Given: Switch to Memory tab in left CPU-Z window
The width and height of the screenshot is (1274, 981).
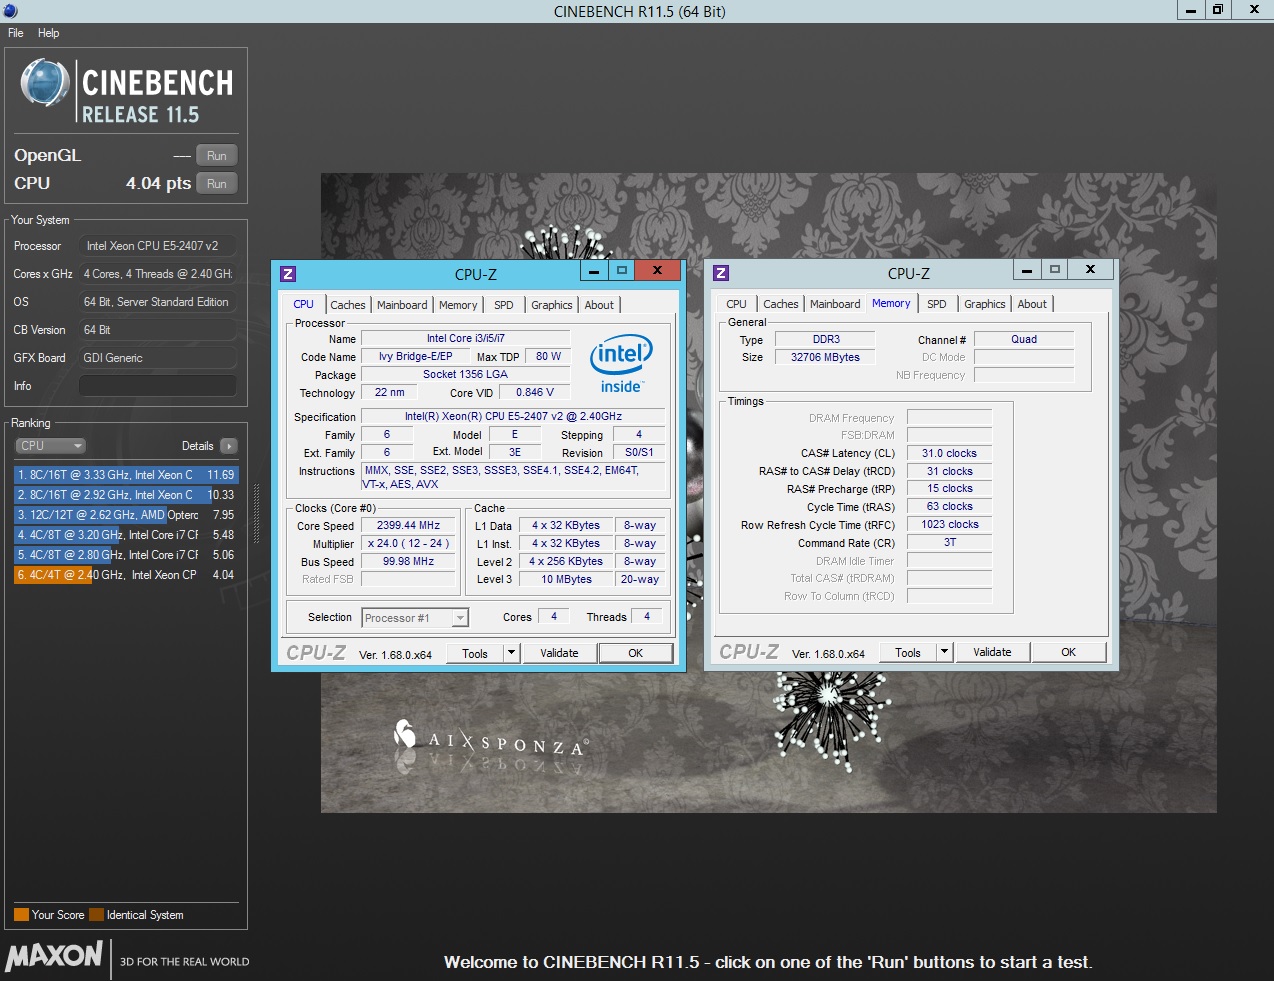Looking at the screenshot, I should tap(458, 305).
